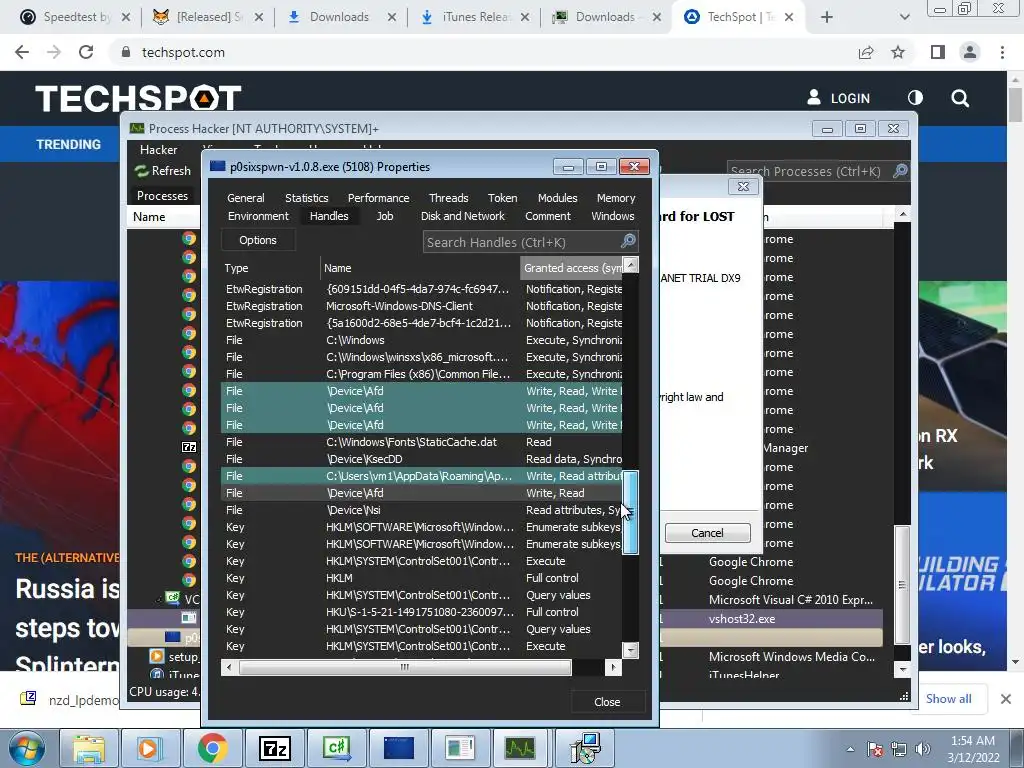Select the HKLM key with Full control
Viewport: 1024px width, 768px height.
pyautogui.click(x=421, y=578)
